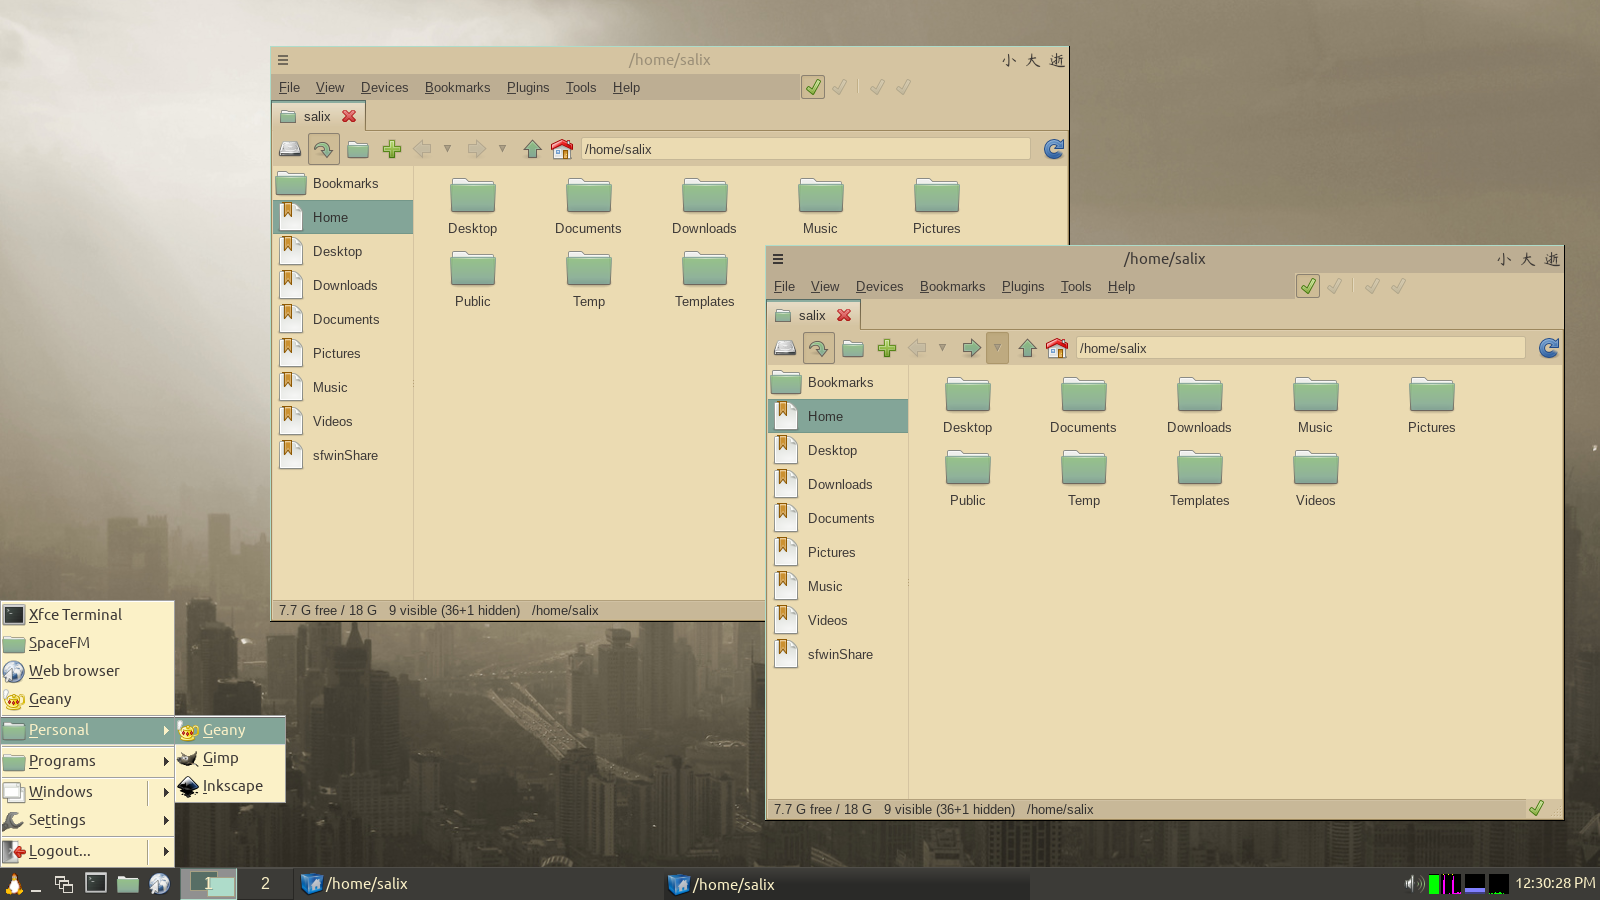Open Bookmarks menu in back window
Screen dimensions: 1600x900
tap(457, 87)
